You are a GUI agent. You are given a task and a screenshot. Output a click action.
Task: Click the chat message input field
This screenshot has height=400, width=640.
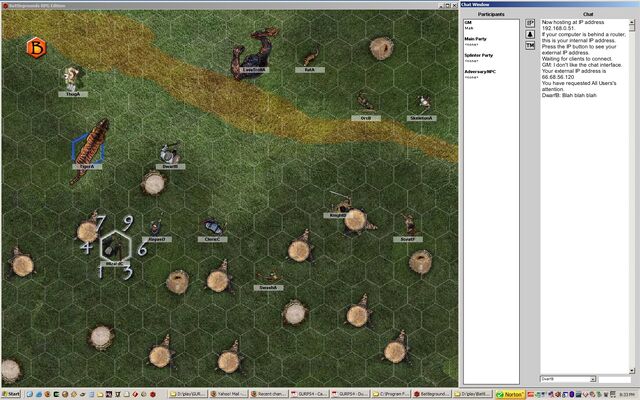point(615,380)
